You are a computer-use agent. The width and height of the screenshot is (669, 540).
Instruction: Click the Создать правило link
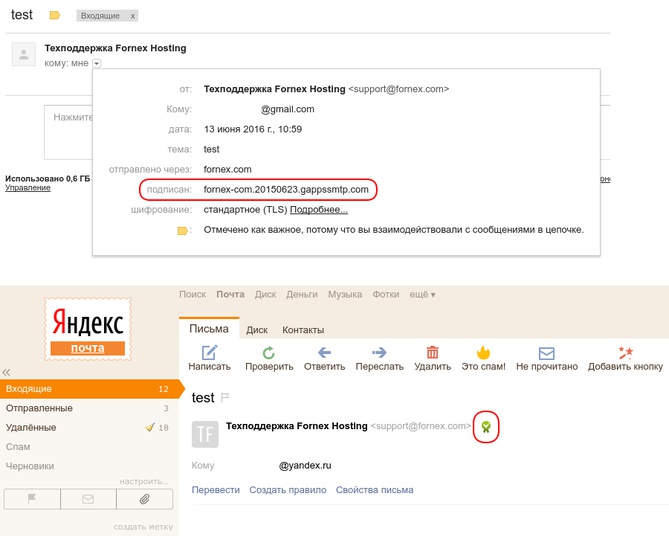coord(288,490)
